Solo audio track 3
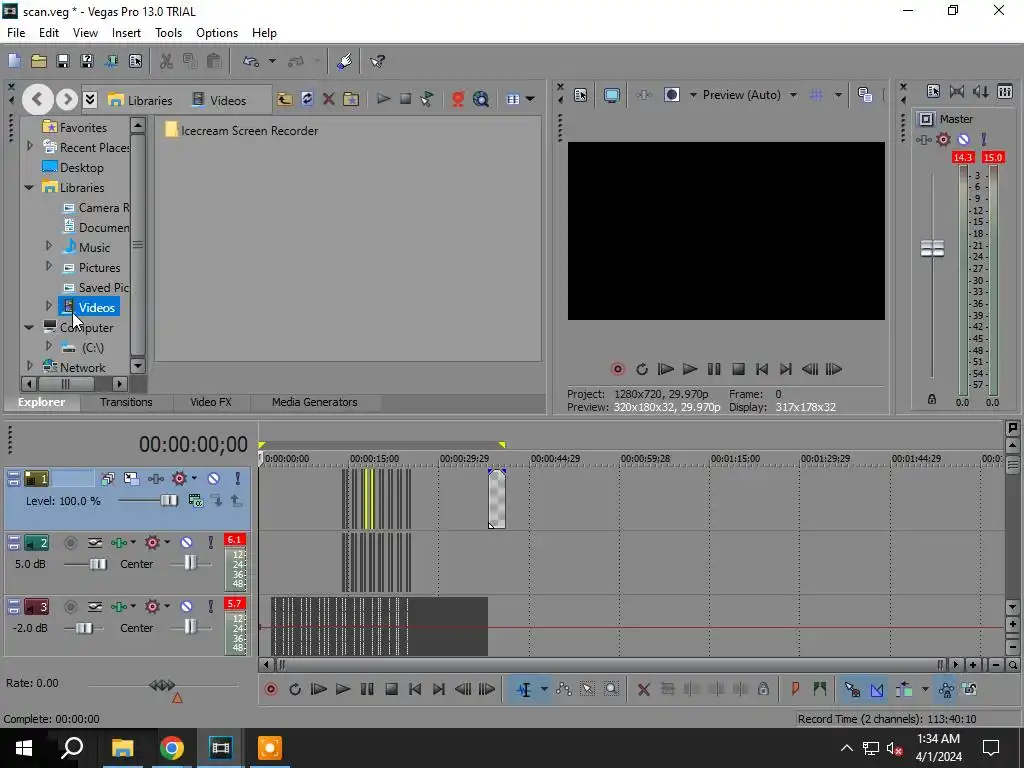 pyautogui.click(x=210, y=607)
